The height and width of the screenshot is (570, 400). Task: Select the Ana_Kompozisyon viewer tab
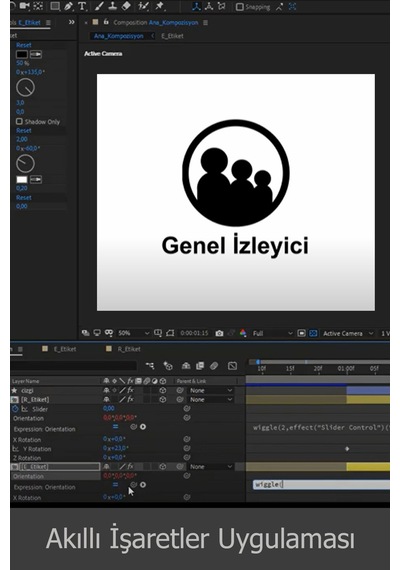[119, 36]
